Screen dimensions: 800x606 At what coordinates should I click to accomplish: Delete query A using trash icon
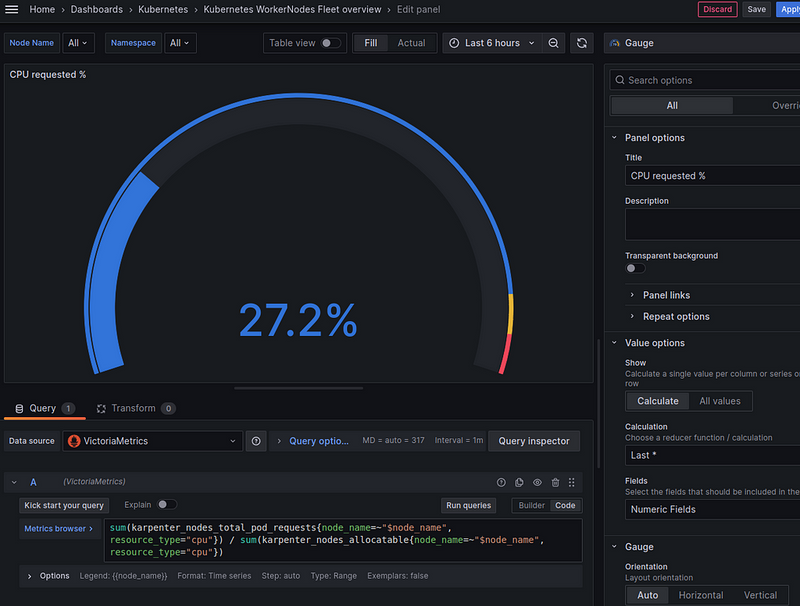point(555,482)
